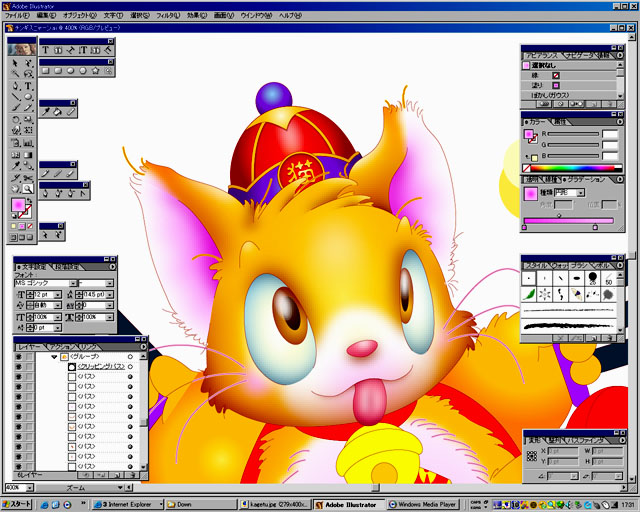This screenshot has width=640, height=512.
Task: Click target circle of <クリッピングパス> row
Action: coord(130,367)
